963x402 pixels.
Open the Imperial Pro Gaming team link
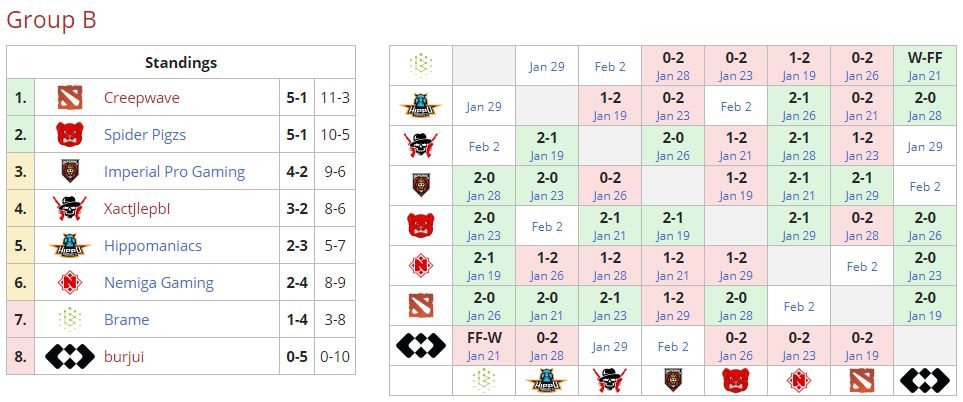click(174, 172)
